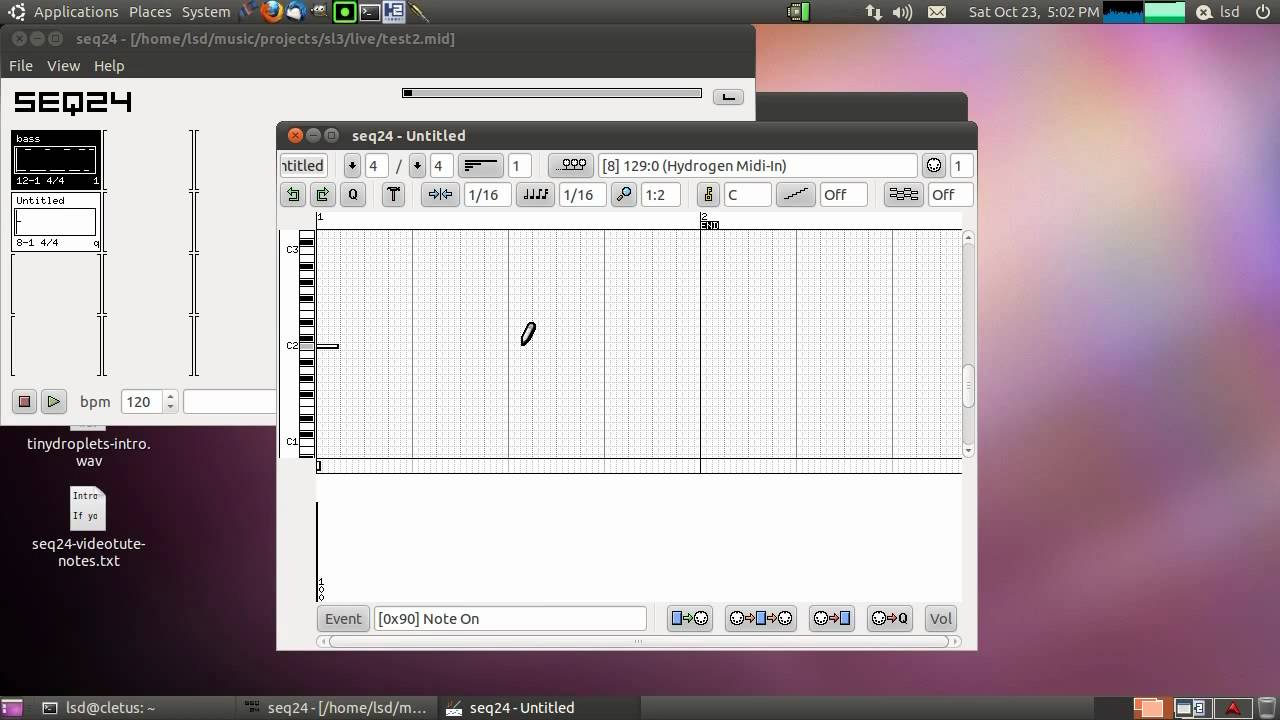The image size is (1280, 720).
Task: Click the mail envelope icon
Action: point(937,12)
